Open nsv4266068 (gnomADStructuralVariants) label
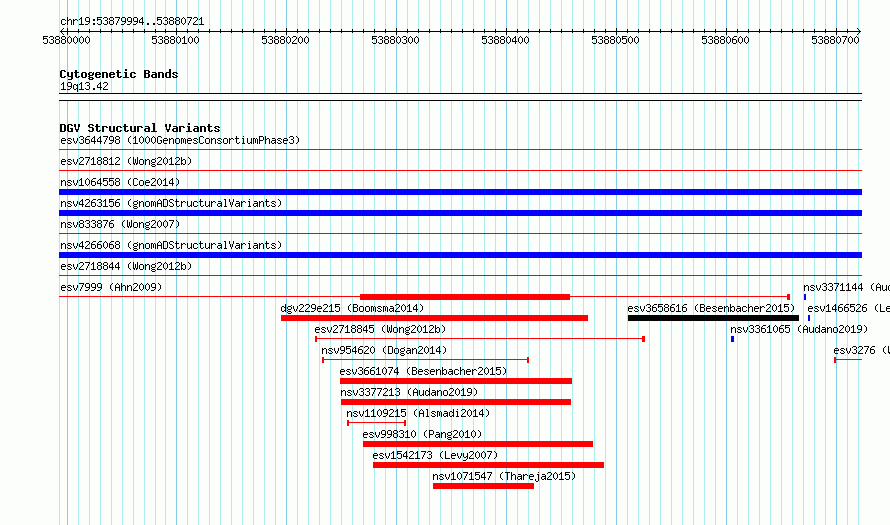 point(171,245)
